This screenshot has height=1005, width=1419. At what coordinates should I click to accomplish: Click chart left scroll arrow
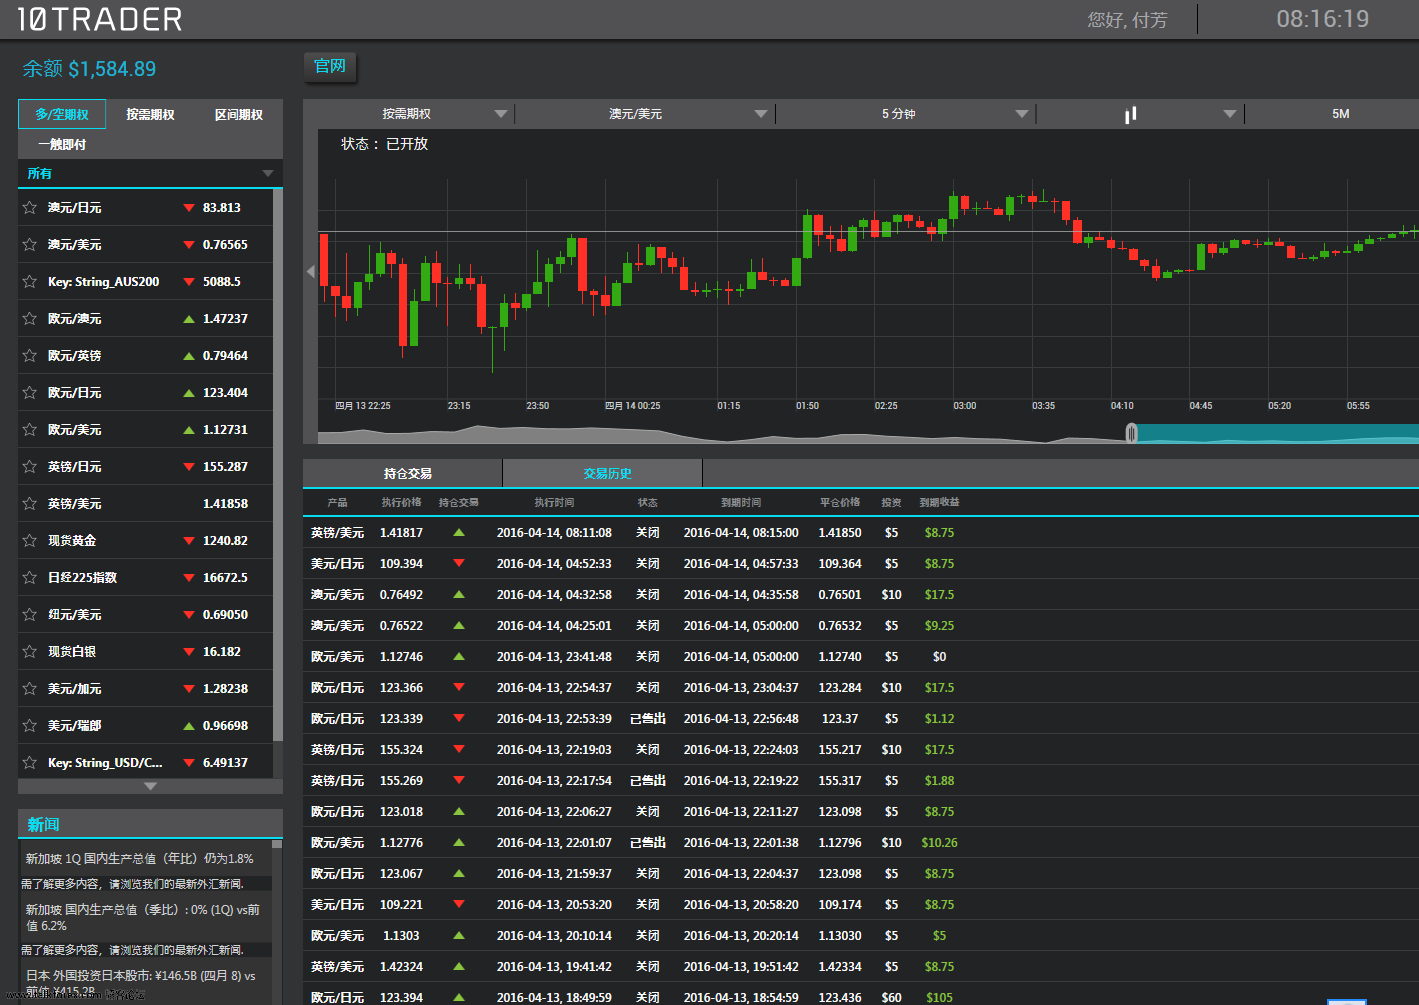click(x=311, y=272)
